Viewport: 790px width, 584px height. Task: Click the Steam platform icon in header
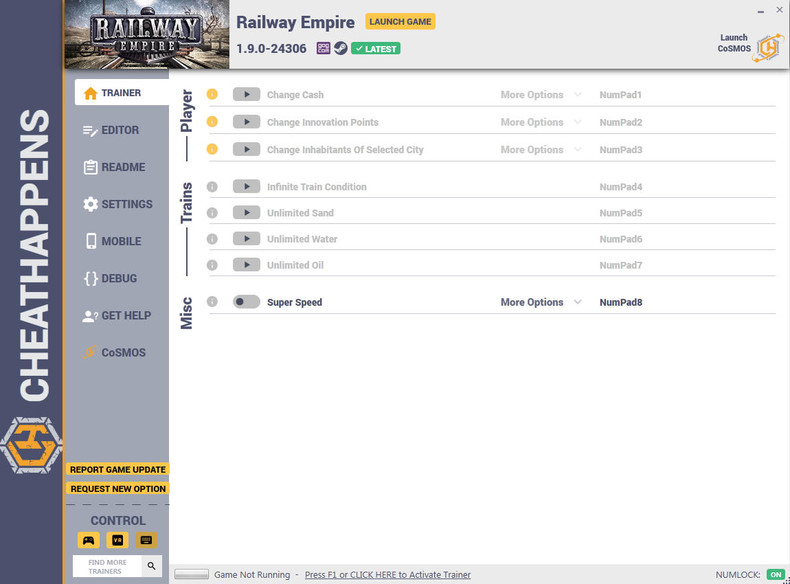341,48
